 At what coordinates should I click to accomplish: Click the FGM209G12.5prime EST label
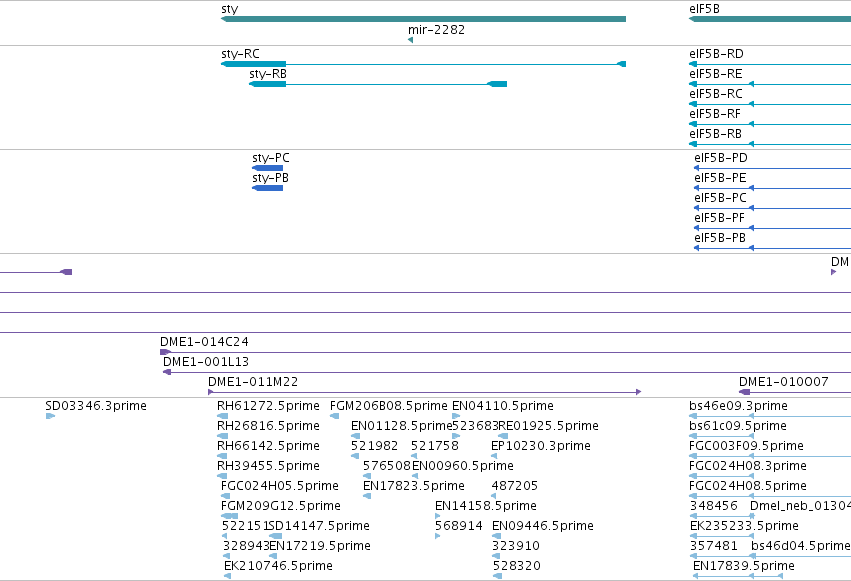click(x=281, y=506)
